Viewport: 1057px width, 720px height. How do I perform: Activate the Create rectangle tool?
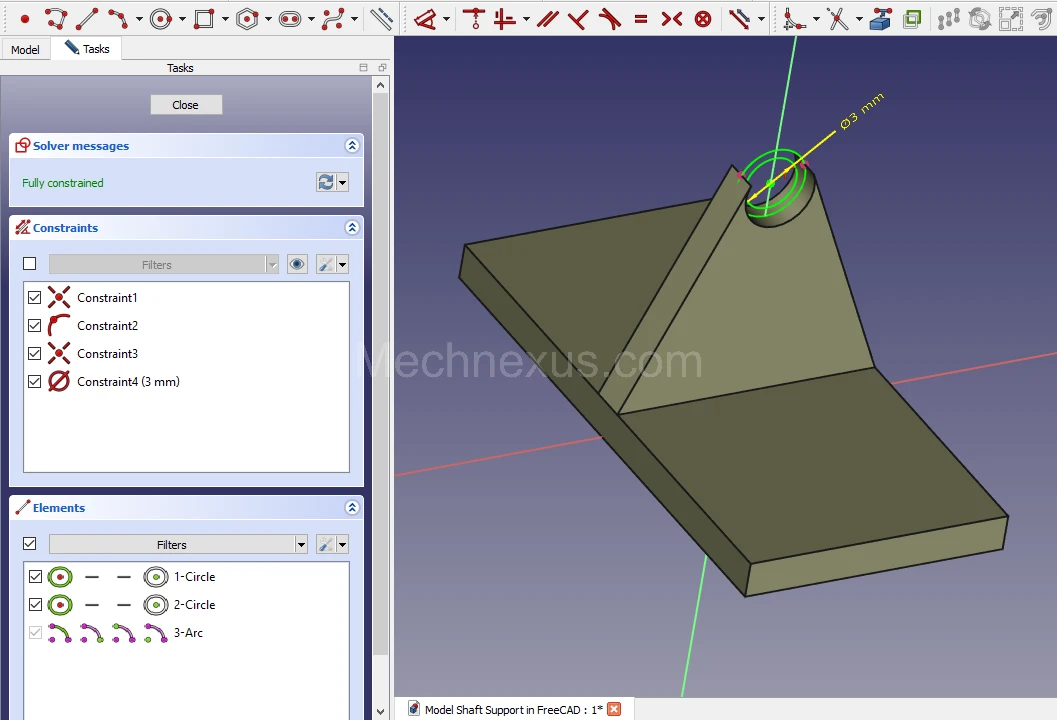(204, 18)
